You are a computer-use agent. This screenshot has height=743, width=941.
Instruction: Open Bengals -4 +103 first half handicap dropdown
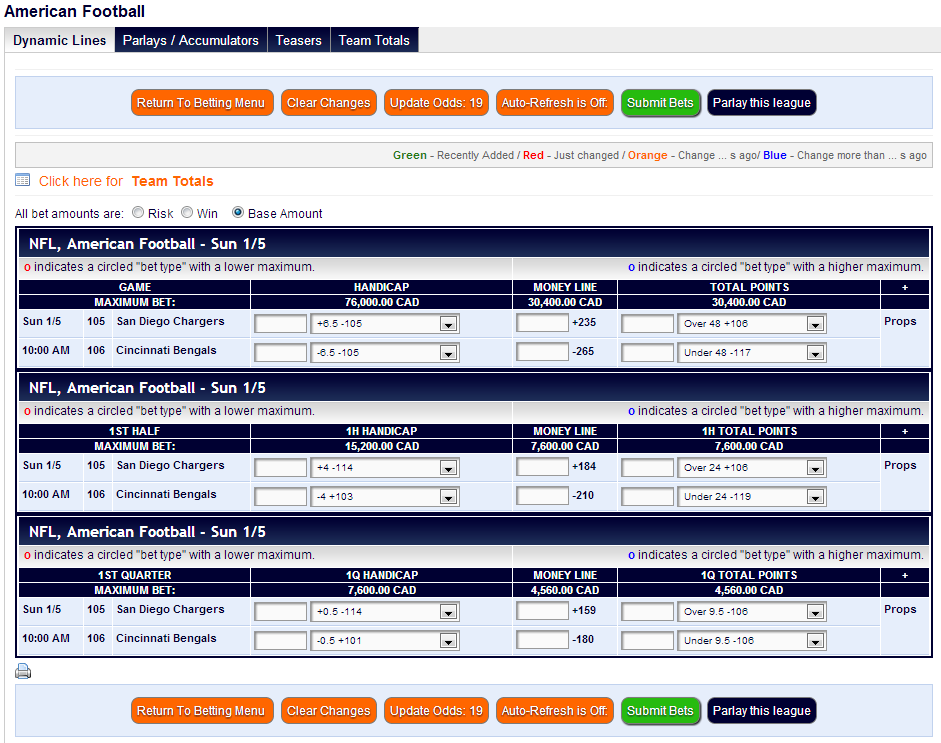[448, 497]
